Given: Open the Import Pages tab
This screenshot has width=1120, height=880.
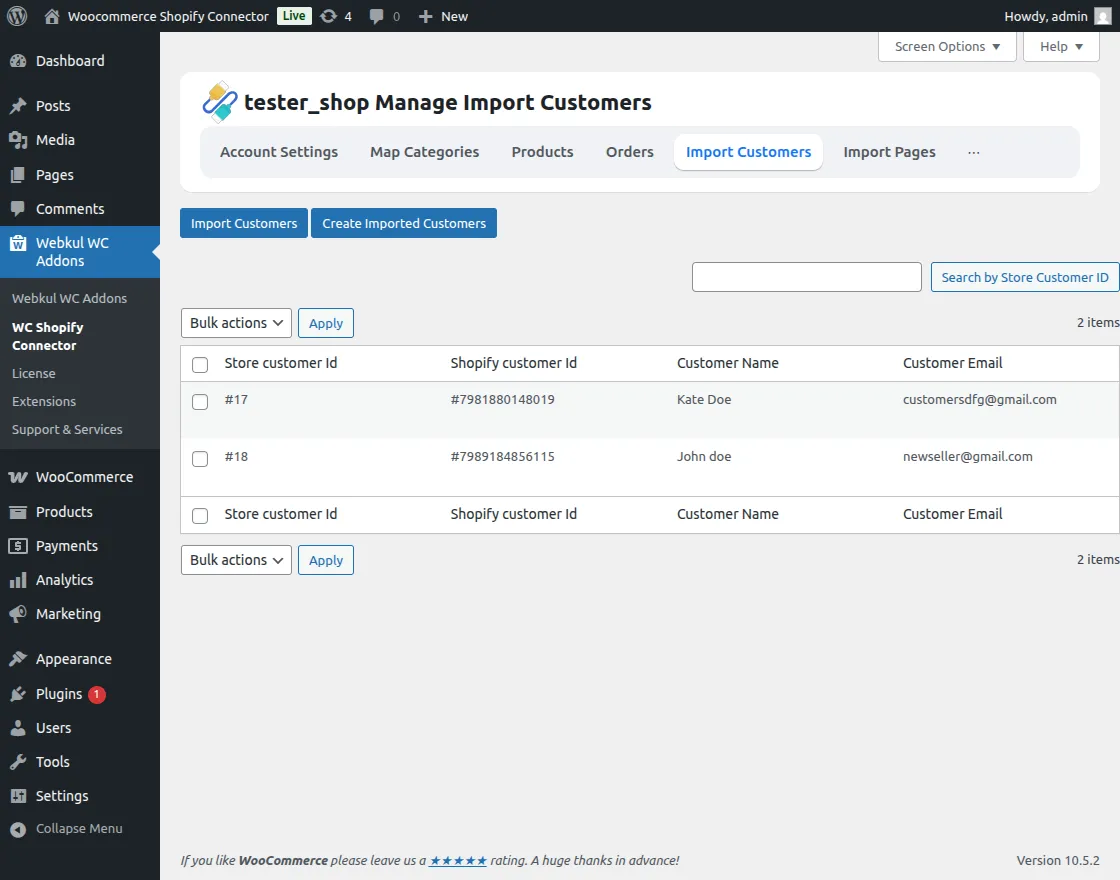Looking at the screenshot, I should (x=889, y=152).
